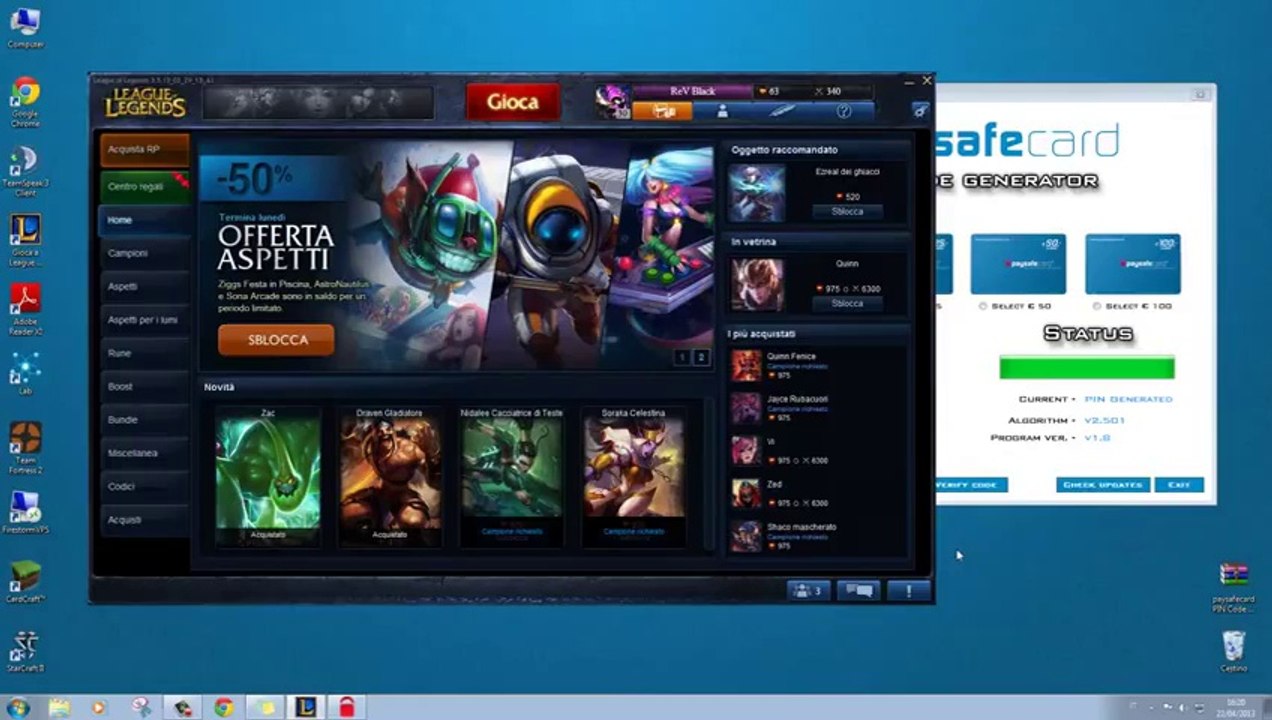Click Ezreal dei ghiacci recommended thumbnail
The width and height of the screenshot is (1272, 720).
point(757,193)
